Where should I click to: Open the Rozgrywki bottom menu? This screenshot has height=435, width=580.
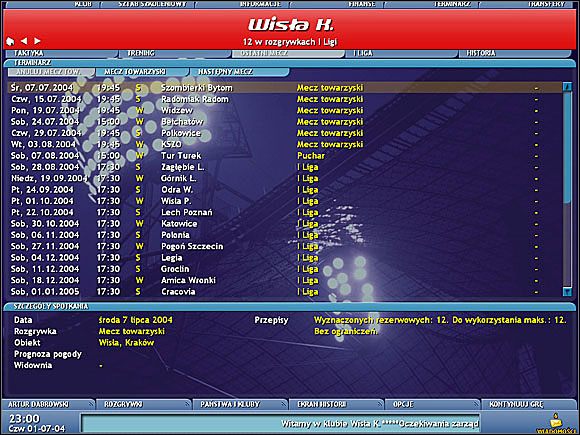pos(144,404)
